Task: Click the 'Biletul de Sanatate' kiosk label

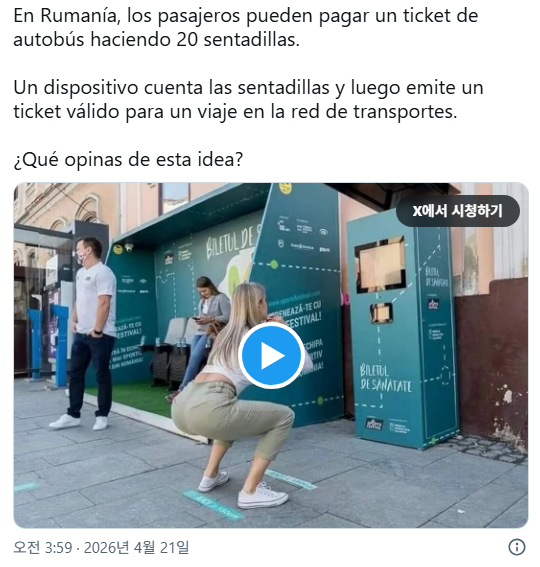Action: pos(385,379)
